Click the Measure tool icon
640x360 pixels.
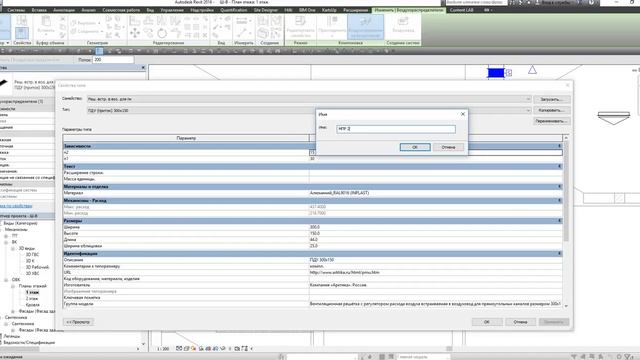pyautogui.click(x=242, y=33)
